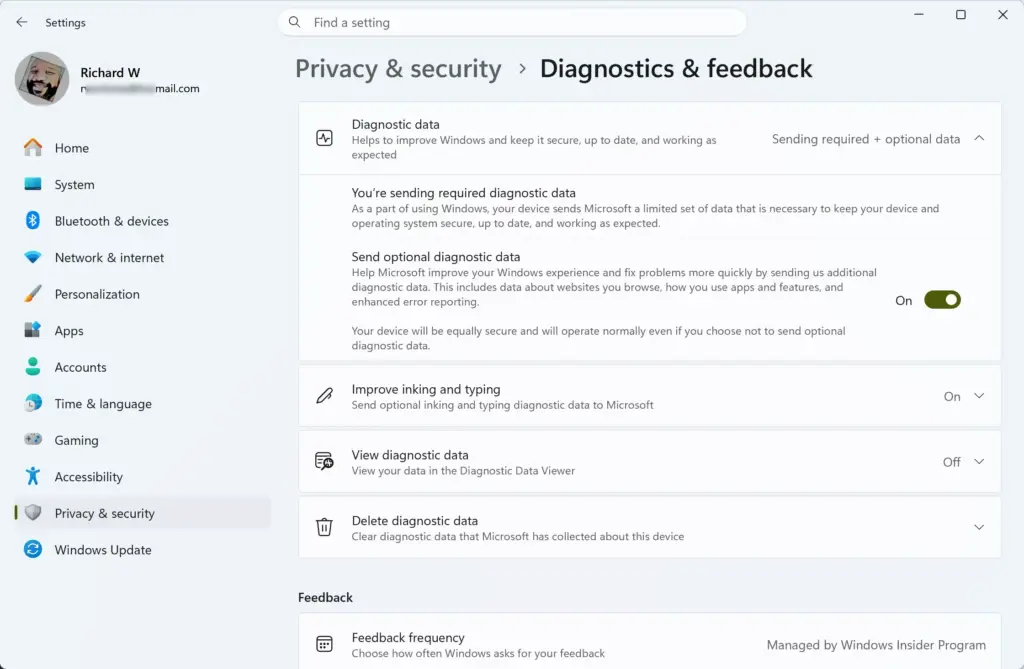Open Gaming settings

142,440
